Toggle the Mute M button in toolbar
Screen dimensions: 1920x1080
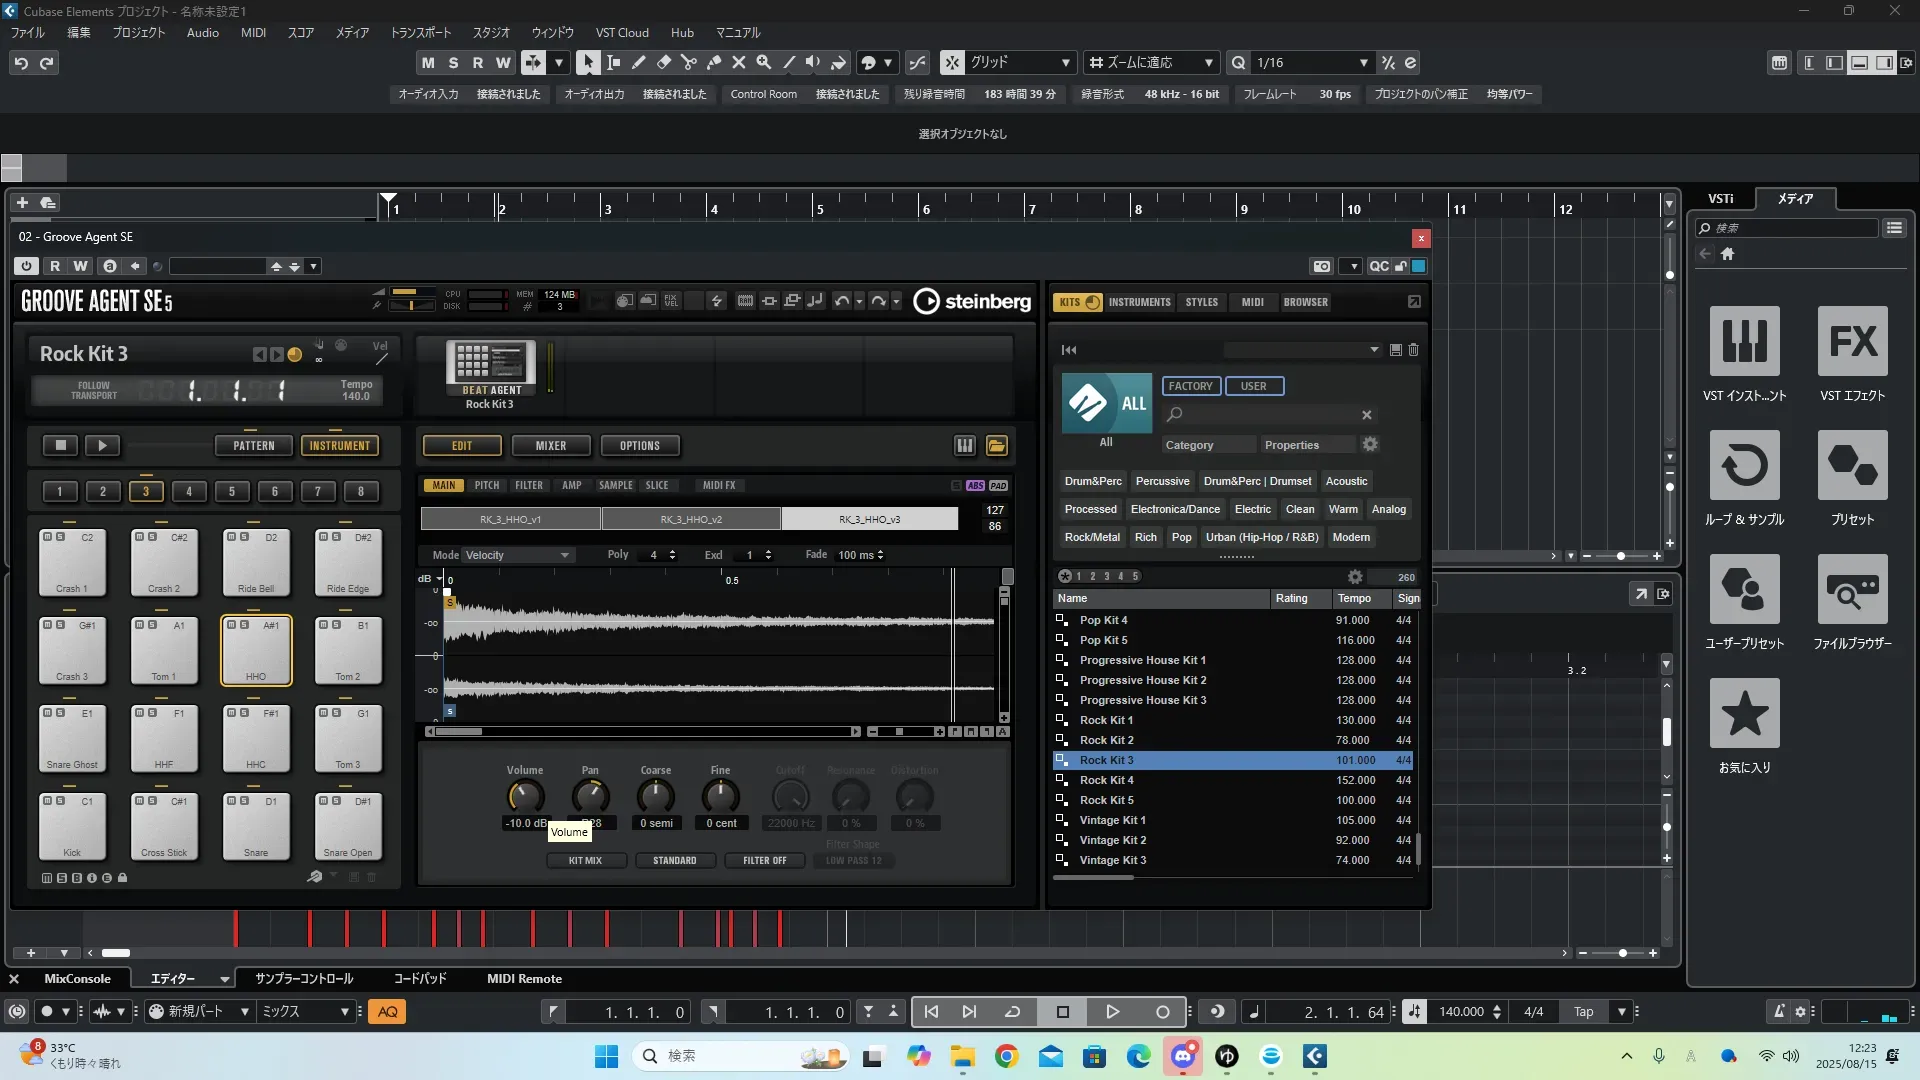[x=428, y=62]
